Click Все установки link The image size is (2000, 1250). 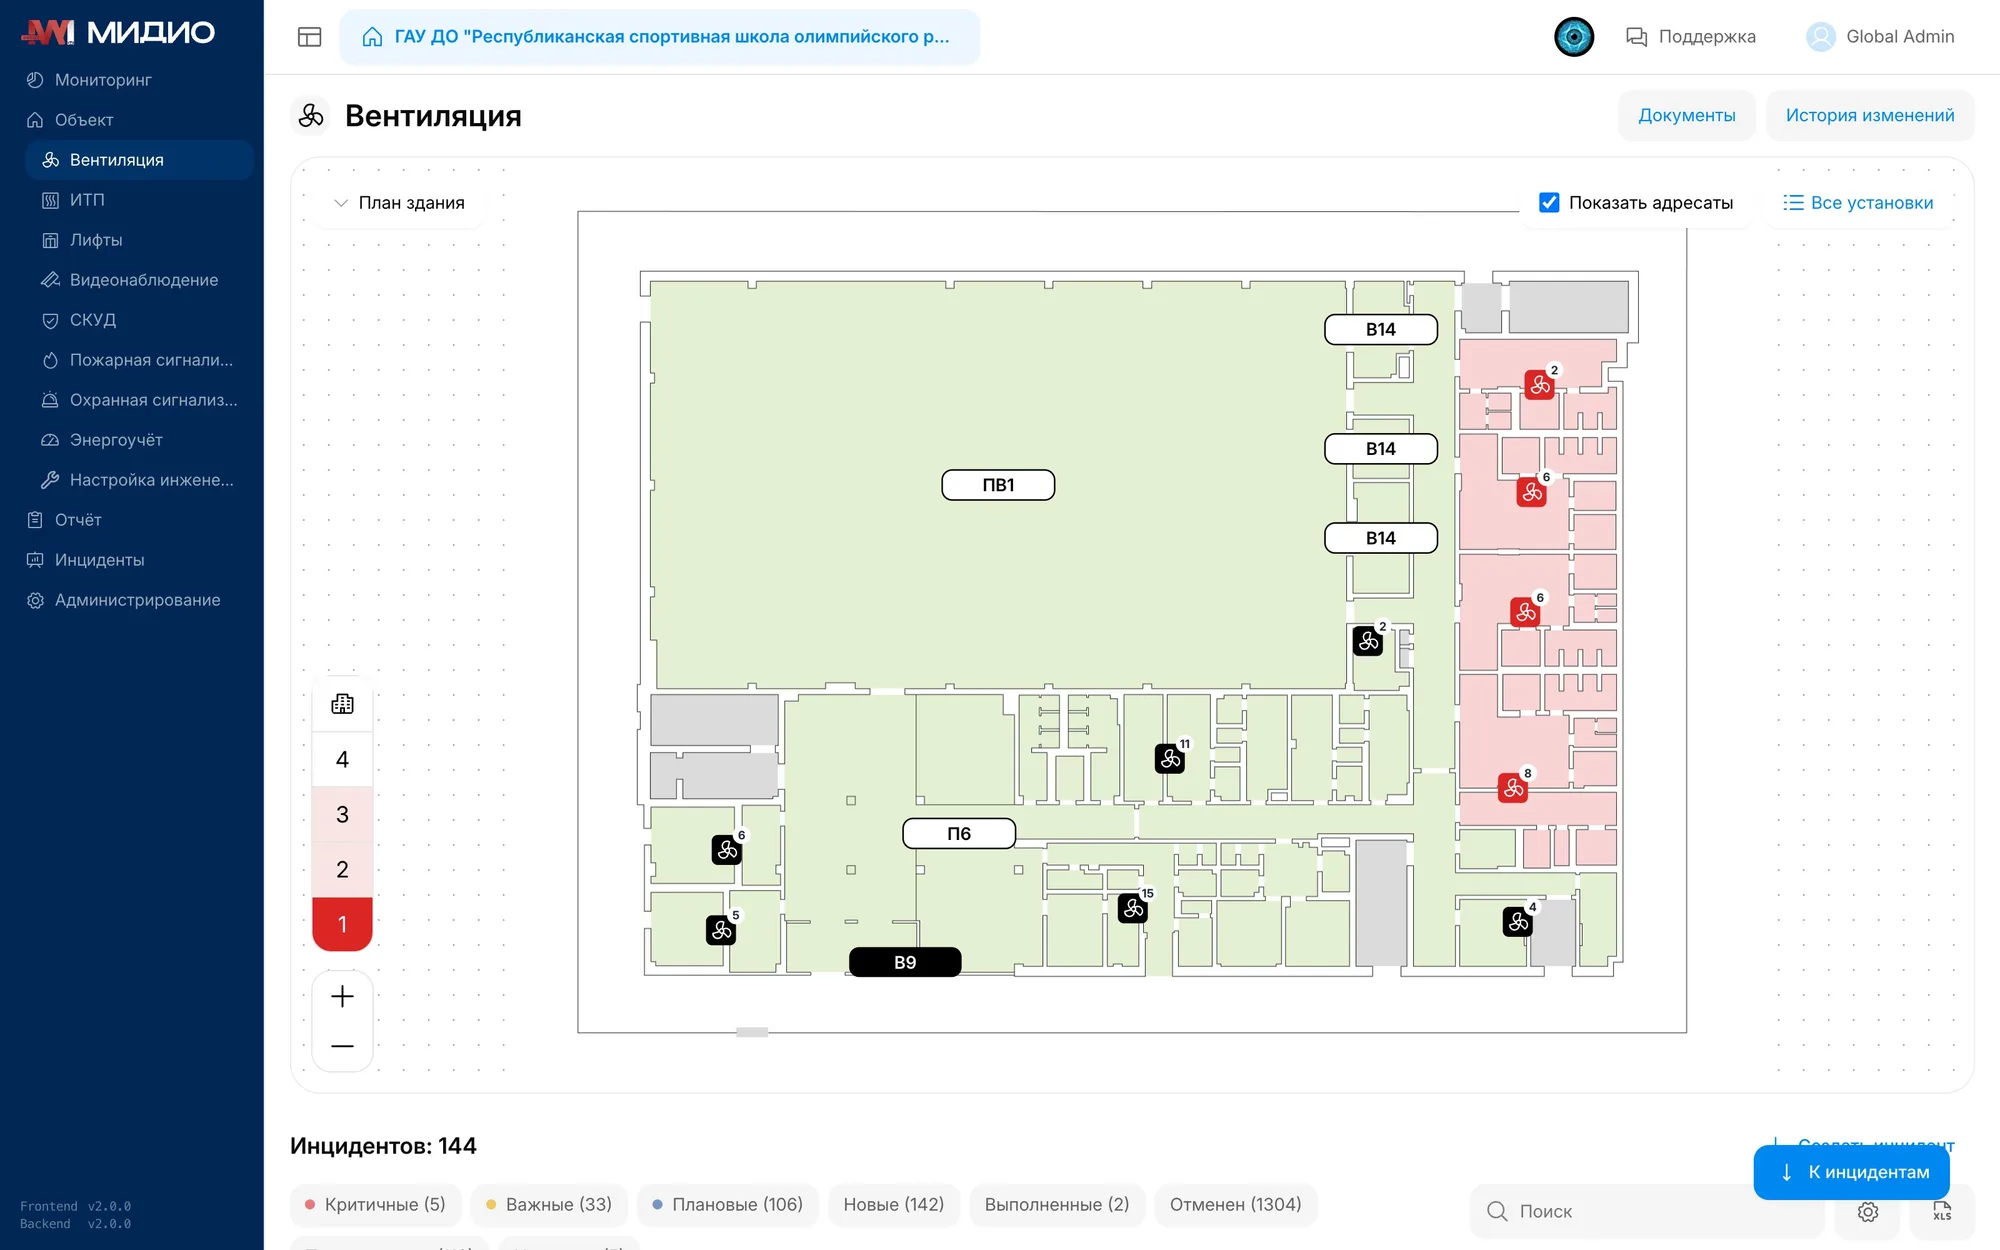pos(1859,203)
